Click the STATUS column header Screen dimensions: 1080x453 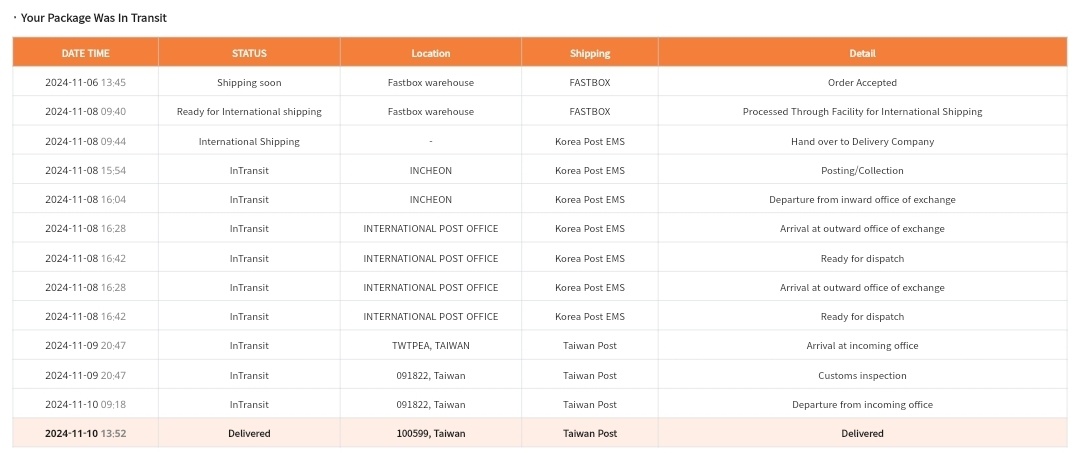(249, 53)
